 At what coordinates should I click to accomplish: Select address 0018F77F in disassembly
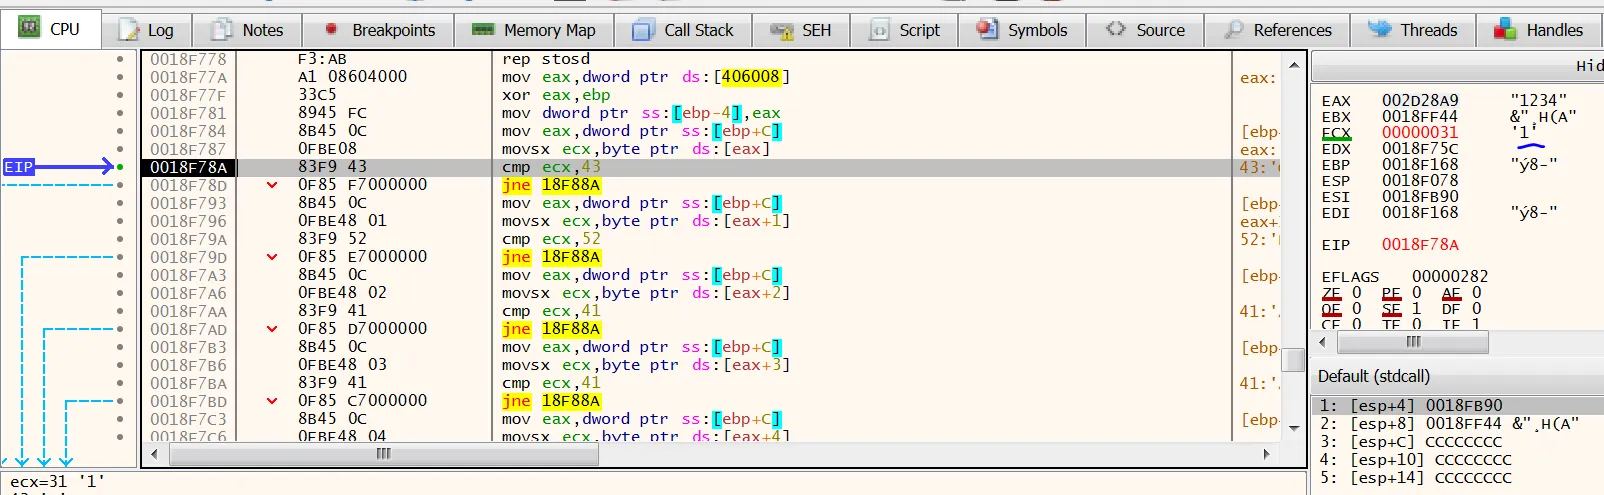point(188,95)
